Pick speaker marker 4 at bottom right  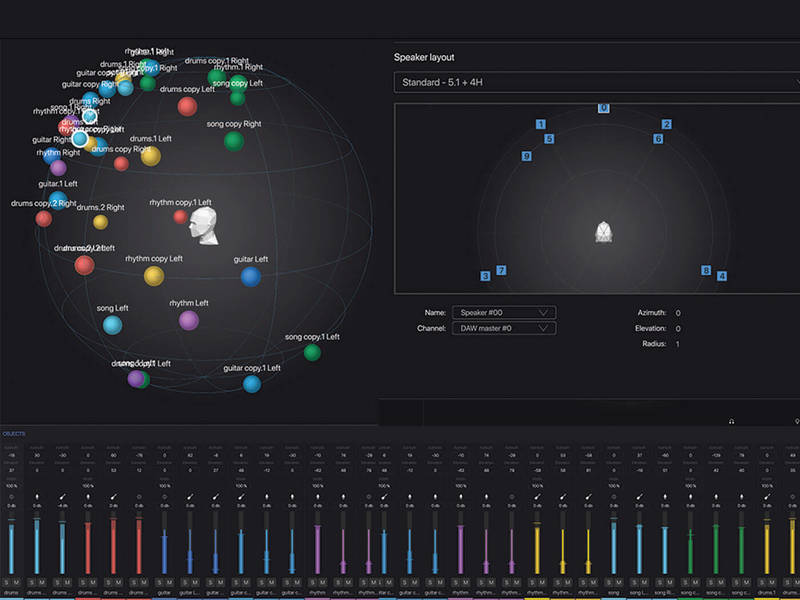click(x=722, y=276)
